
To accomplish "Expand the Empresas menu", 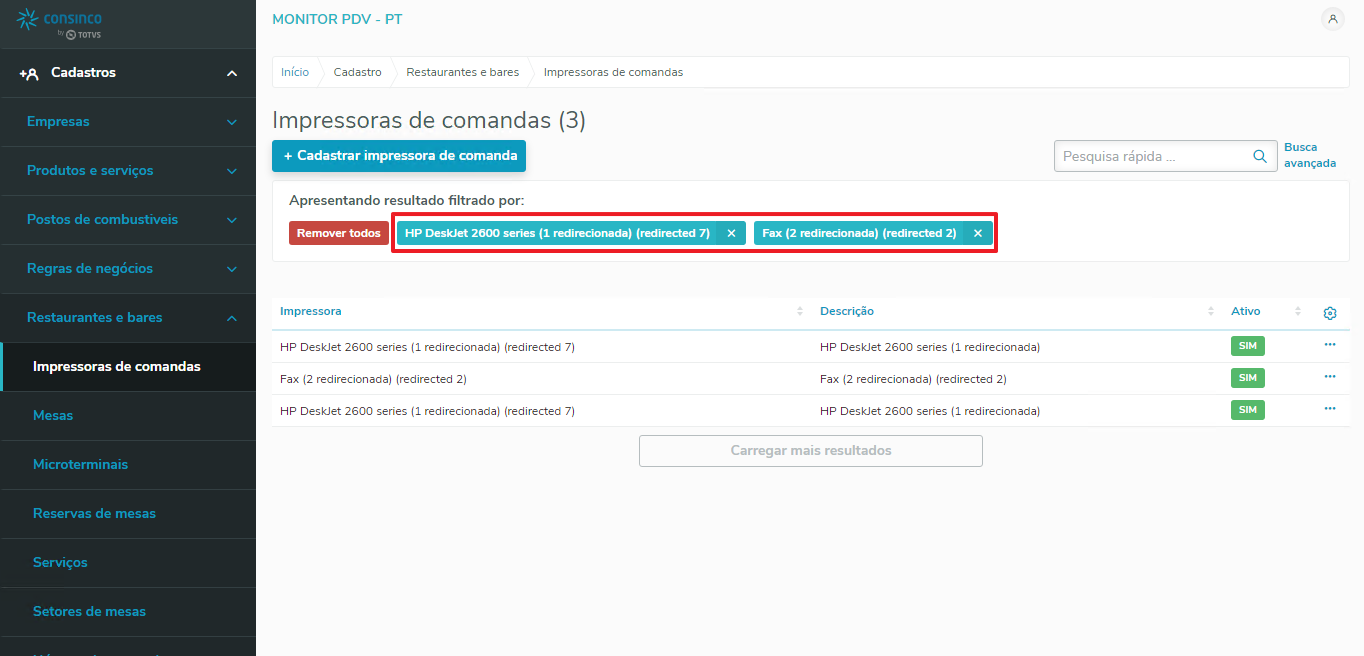I will [232, 122].
